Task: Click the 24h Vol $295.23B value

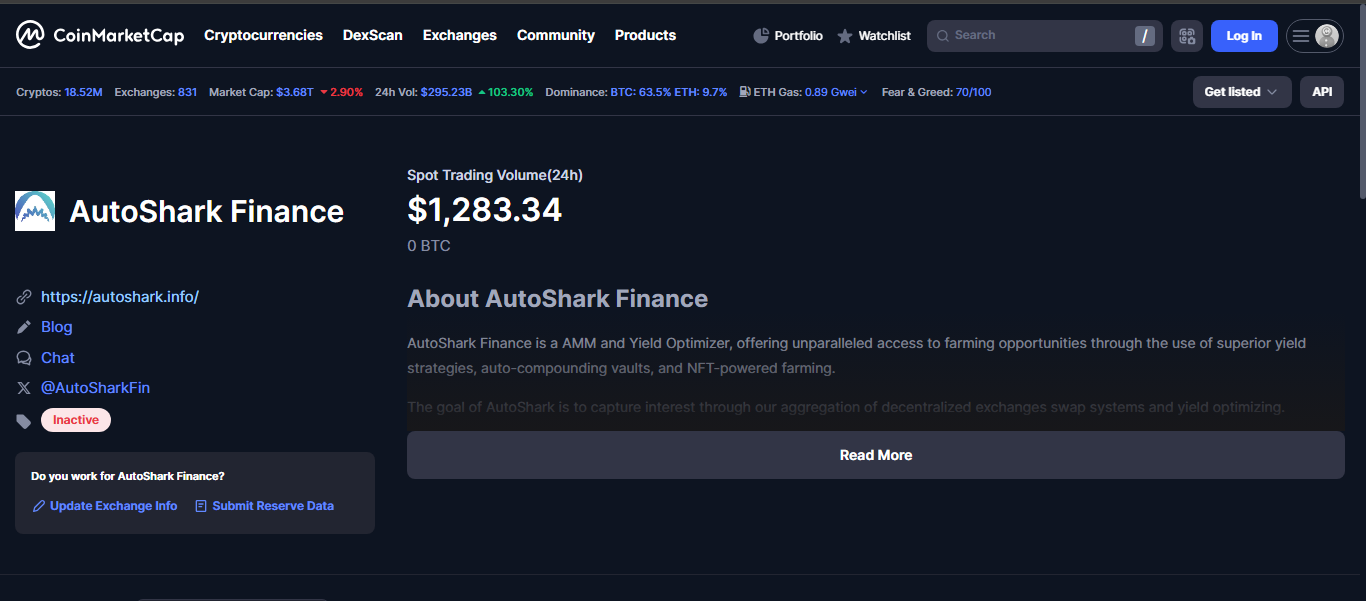Action: click(x=446, y=92)
